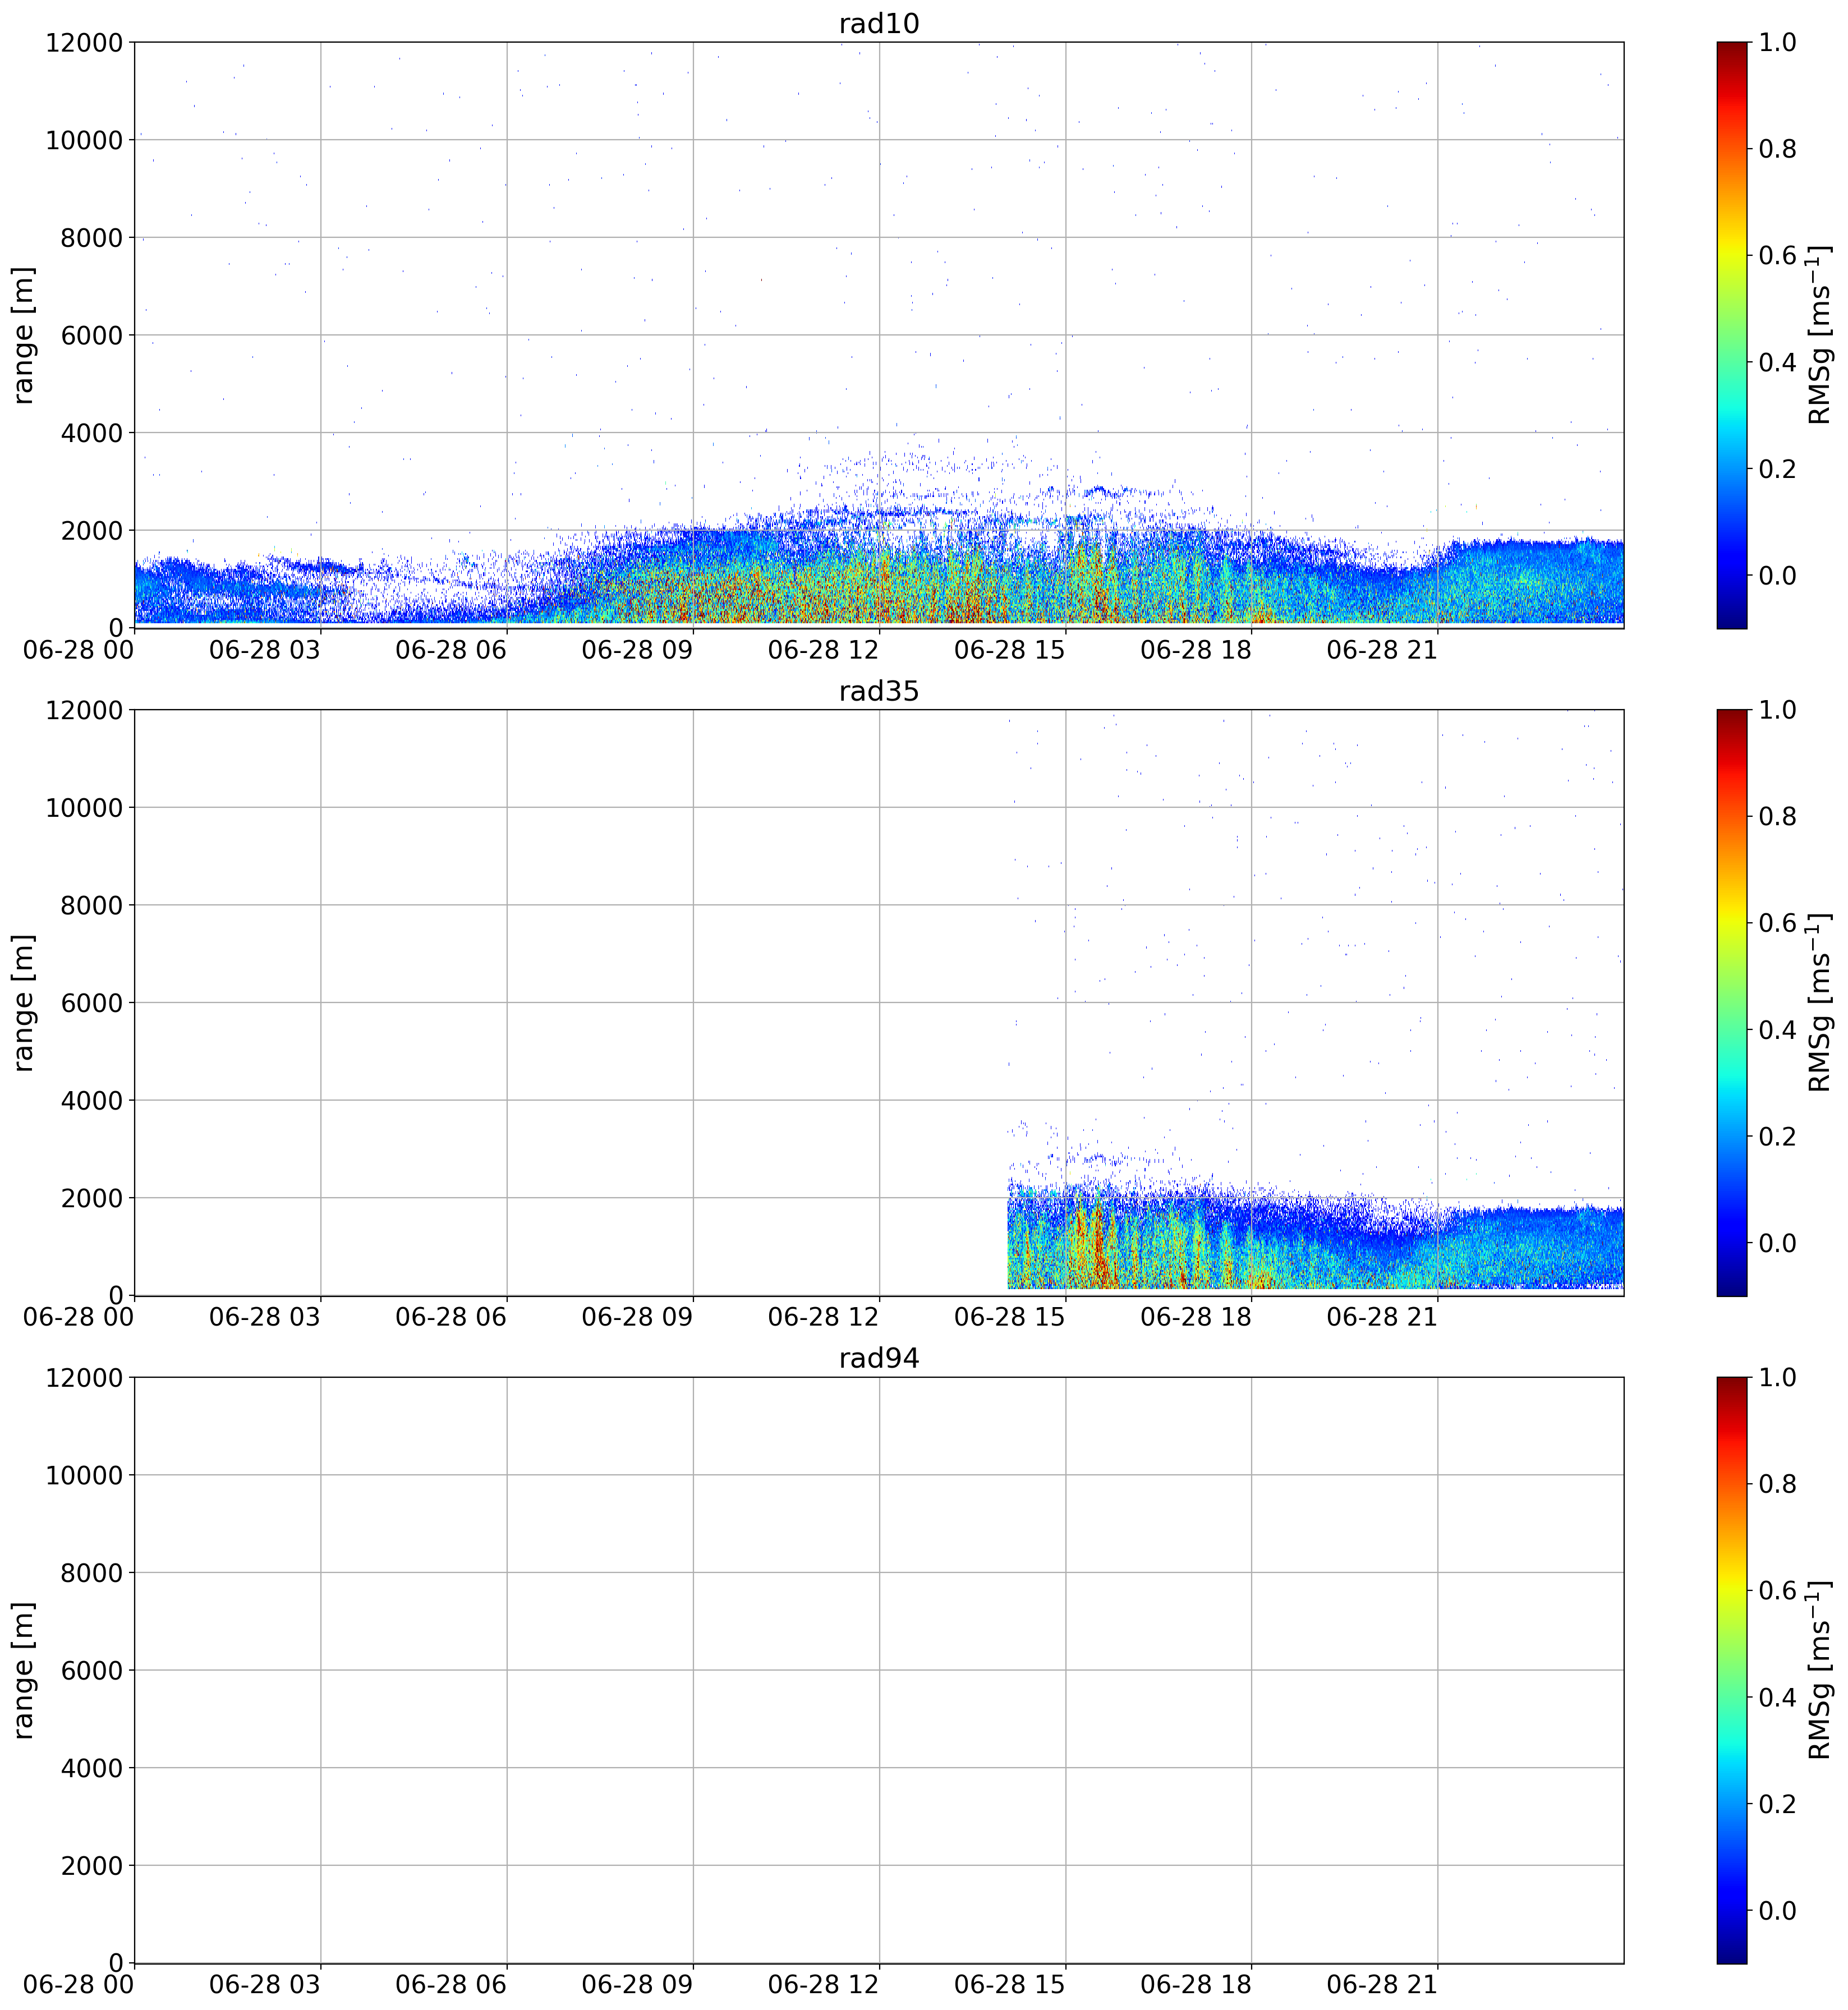Click the 2000 y-tick on rad94 panel
The image size is (1848, 2010).
click(x=91, y=1865)
